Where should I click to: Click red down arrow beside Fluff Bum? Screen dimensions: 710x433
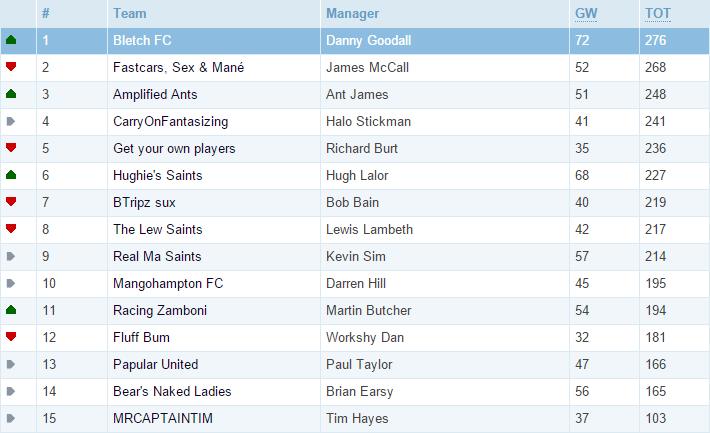click(x=11, y=336)
